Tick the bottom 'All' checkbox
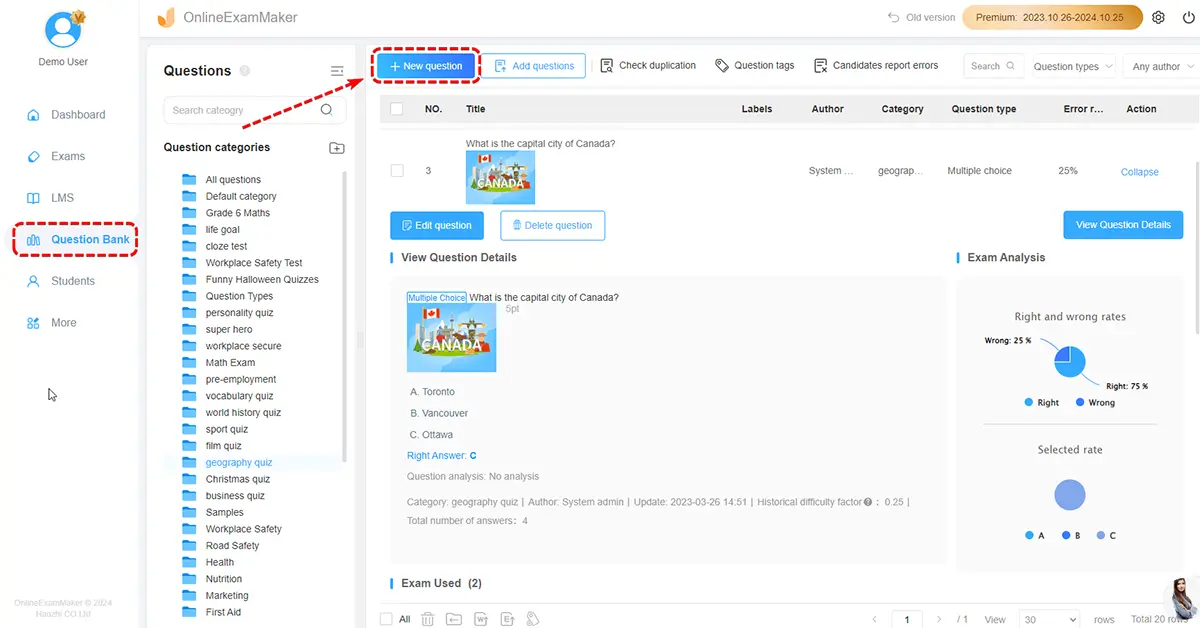 click(x=387, y=619)
